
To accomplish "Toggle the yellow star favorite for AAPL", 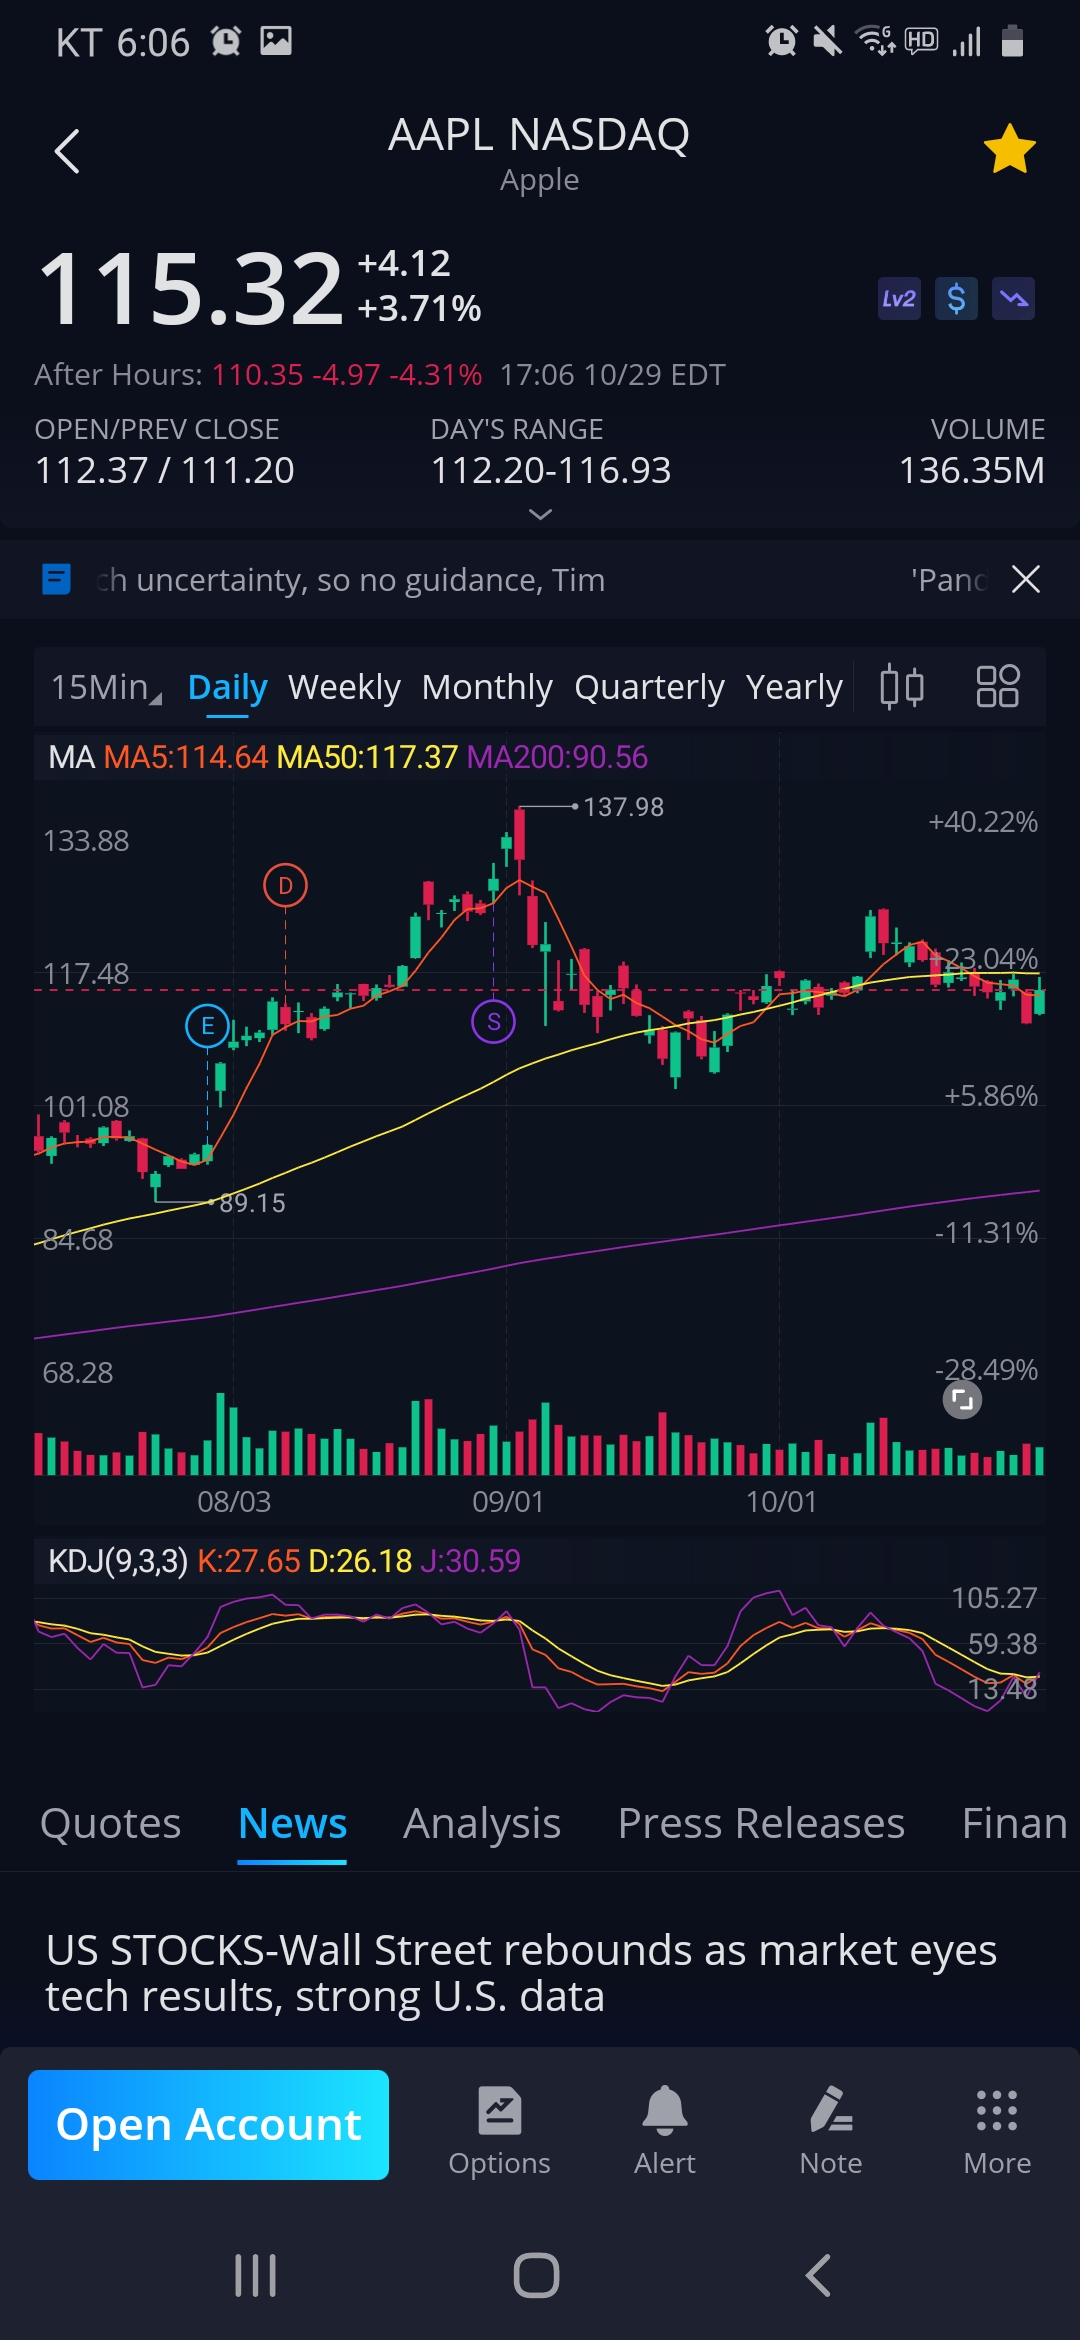I will tap(1009, 150).
